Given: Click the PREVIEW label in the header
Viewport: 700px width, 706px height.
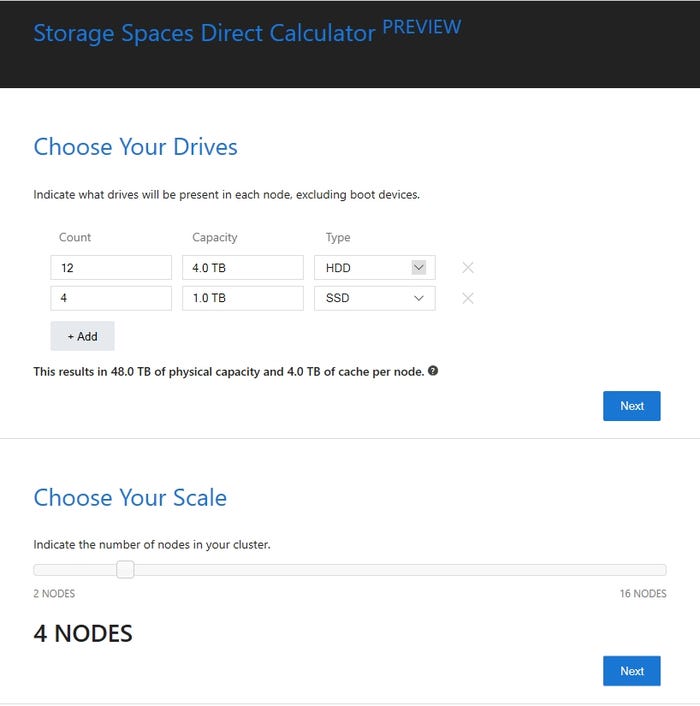Looking at the screenshot, I should [421, 27].
